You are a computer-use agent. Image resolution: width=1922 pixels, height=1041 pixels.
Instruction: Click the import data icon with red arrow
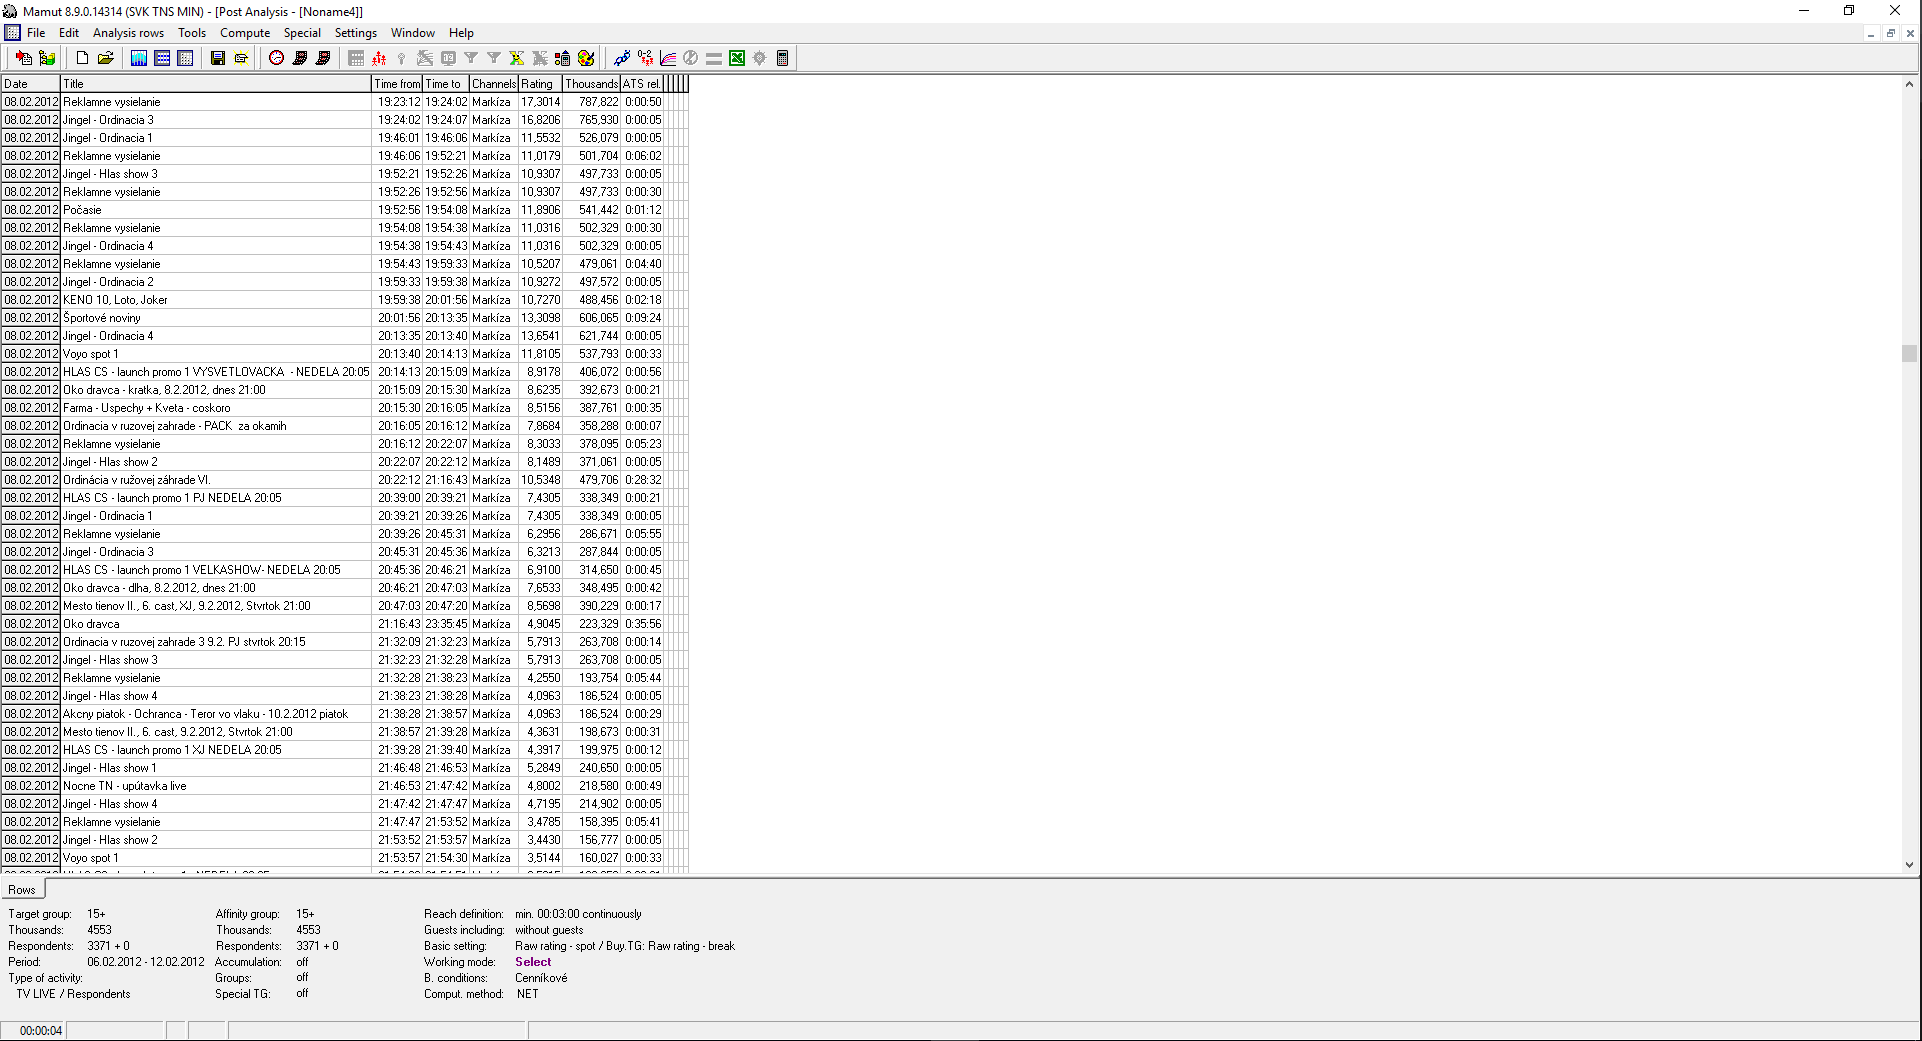click(x=23, y=58)
